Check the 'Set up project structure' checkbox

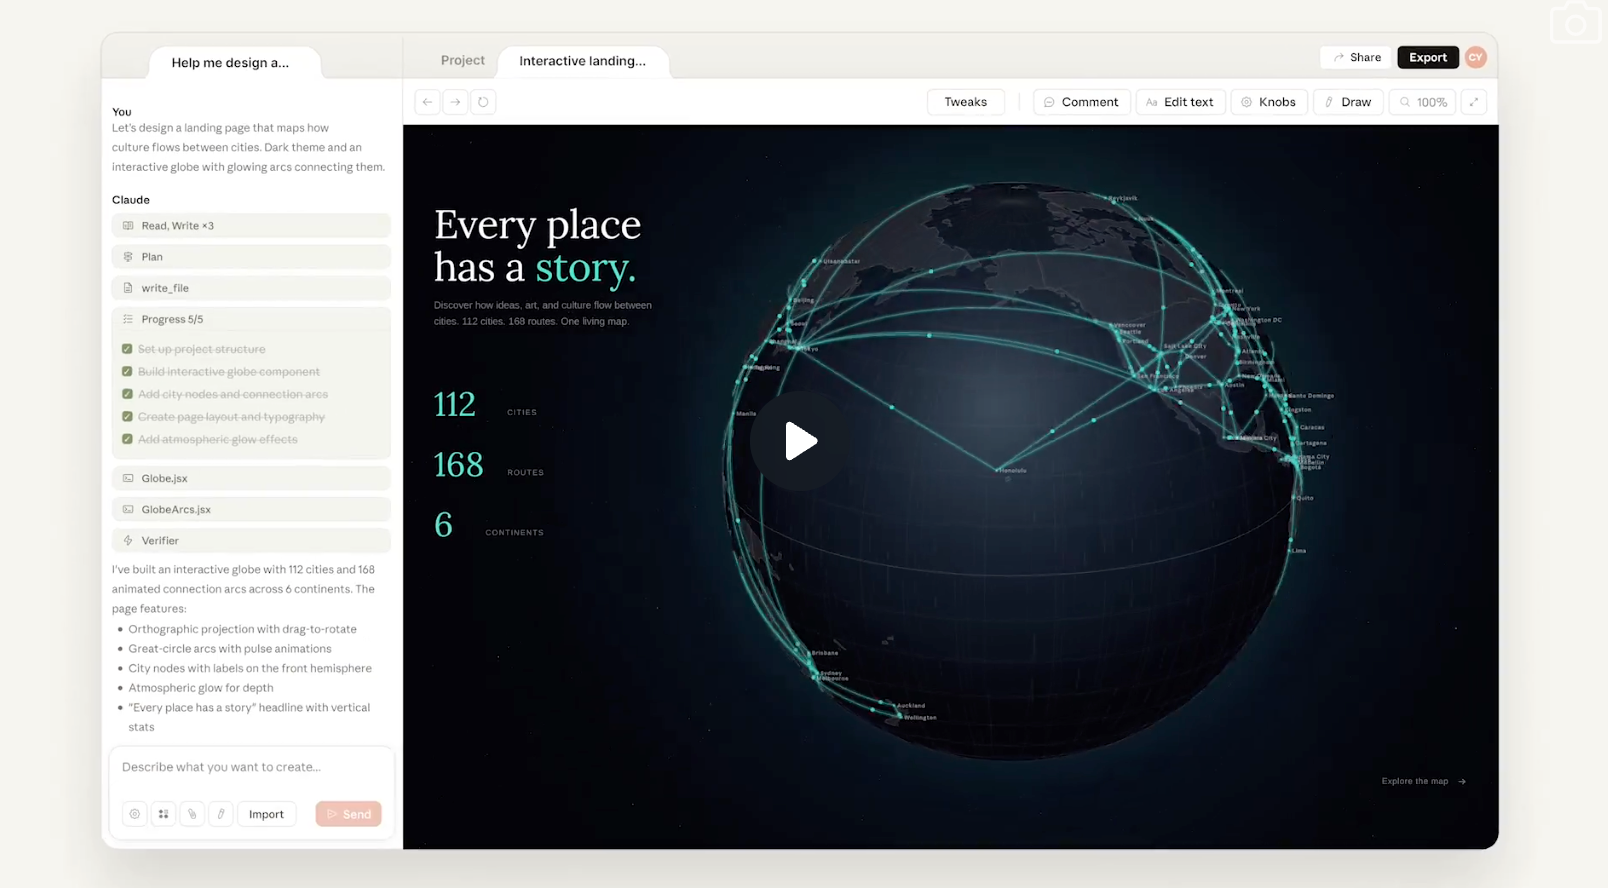click(127, 349)
